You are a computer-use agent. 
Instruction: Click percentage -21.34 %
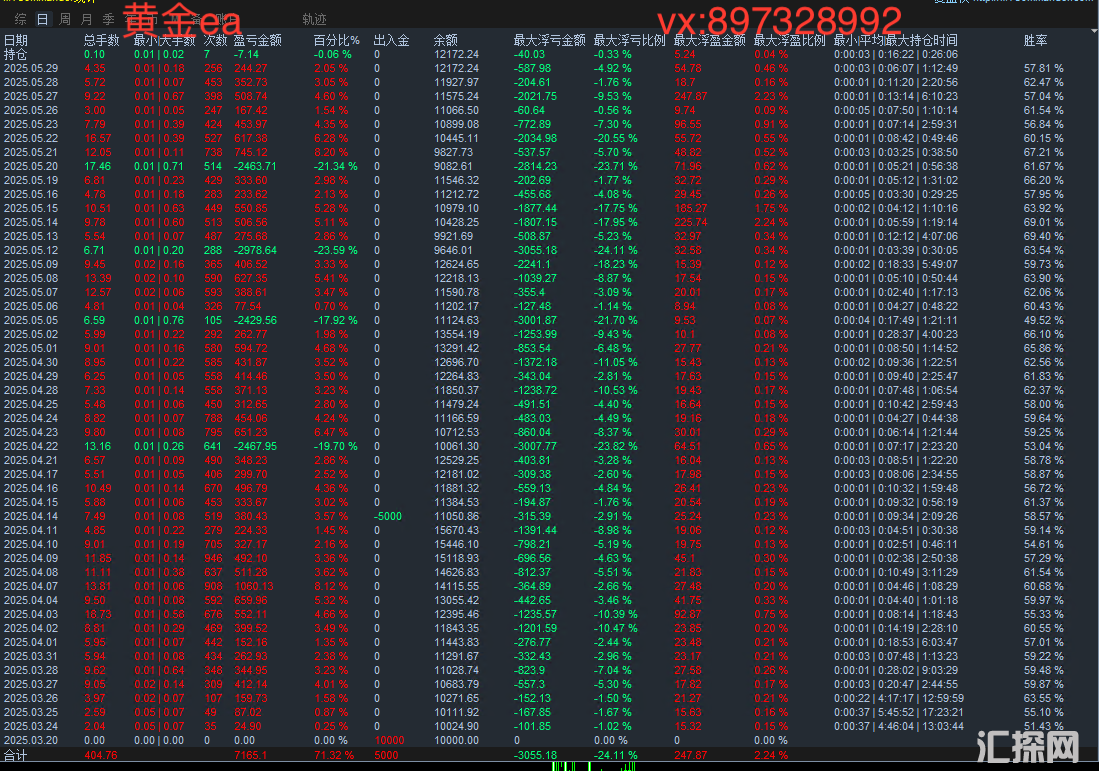coord(336,166)
